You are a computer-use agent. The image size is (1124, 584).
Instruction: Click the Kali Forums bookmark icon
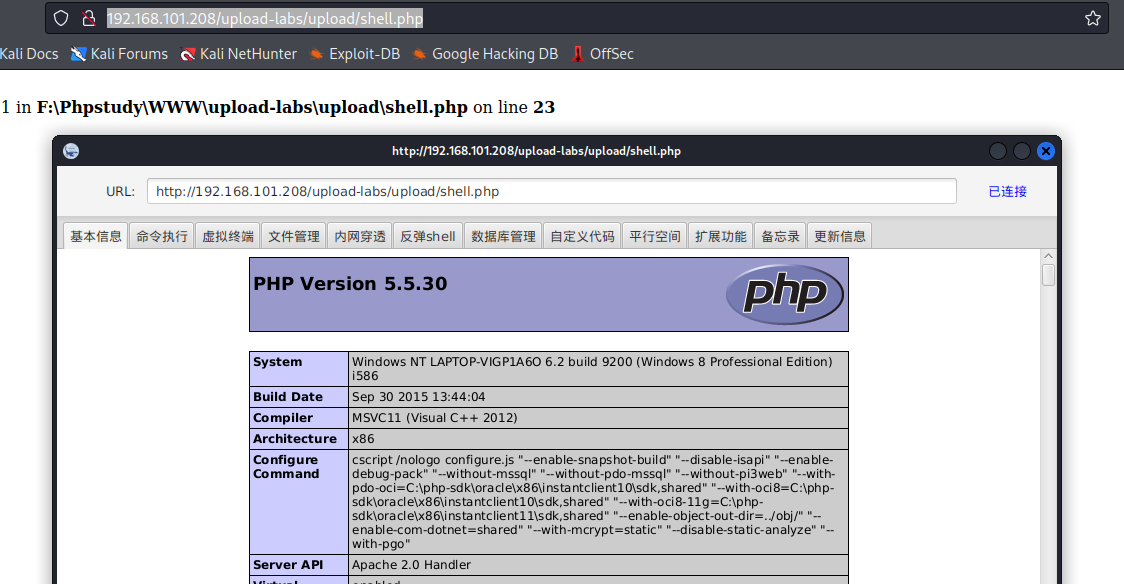pos(78,54)
